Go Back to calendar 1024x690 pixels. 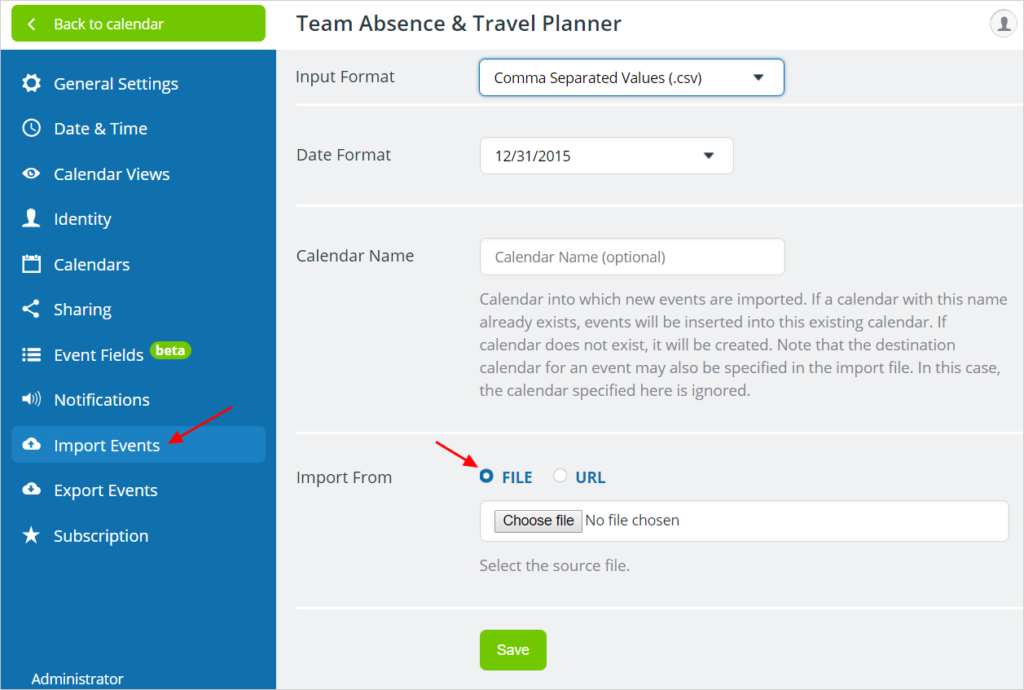(138, 24)
